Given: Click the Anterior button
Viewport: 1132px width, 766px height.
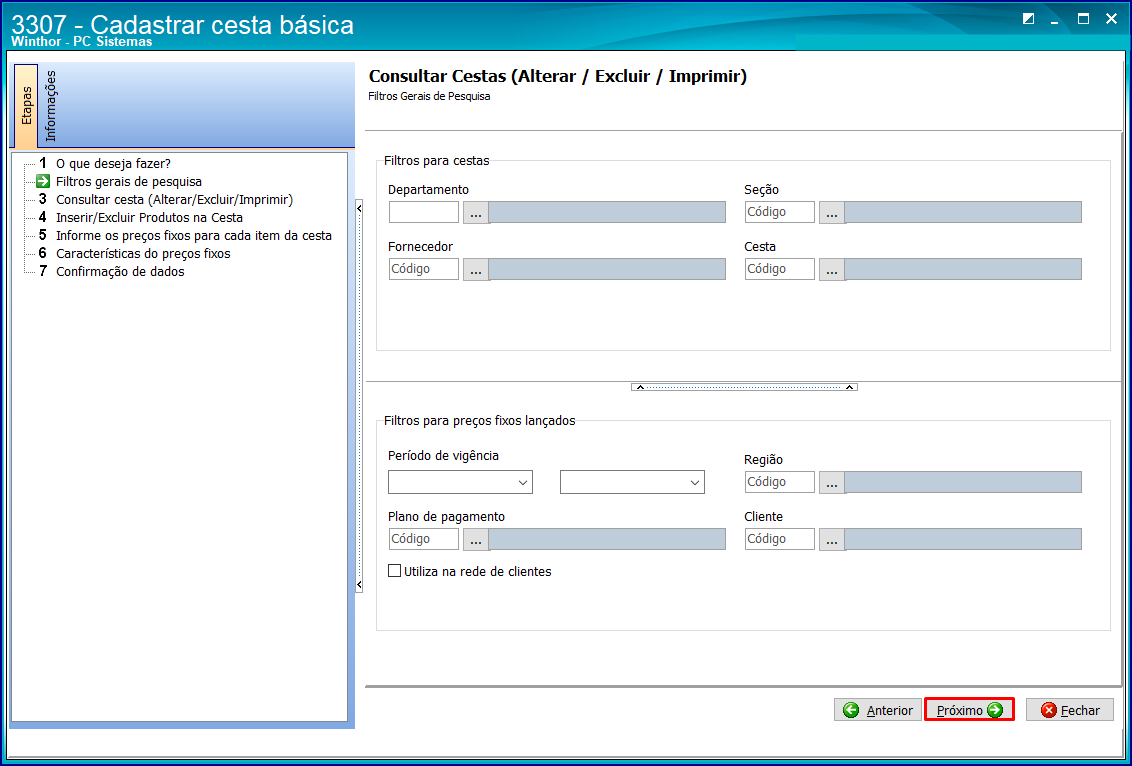Looking at the screenshot, I should coord(878,710).
